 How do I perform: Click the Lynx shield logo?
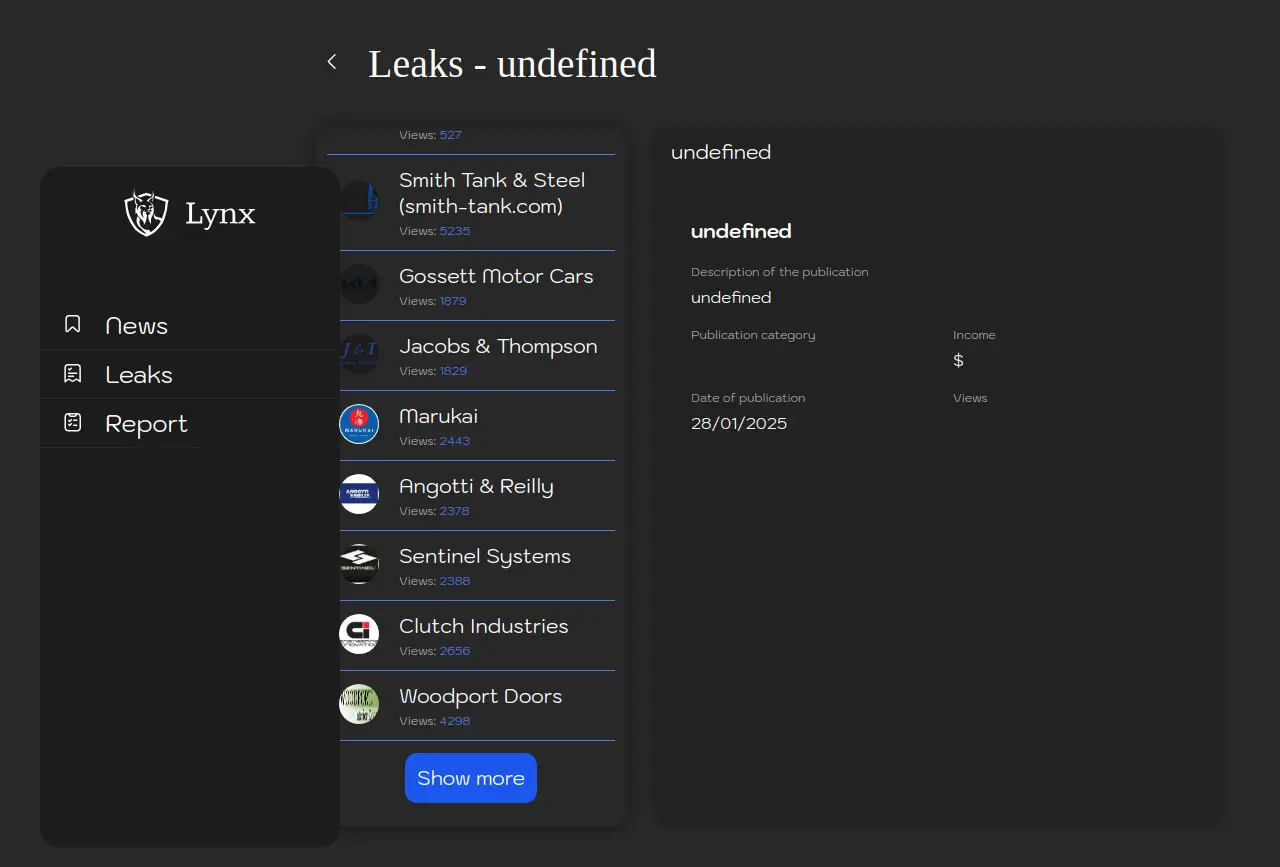146,213
